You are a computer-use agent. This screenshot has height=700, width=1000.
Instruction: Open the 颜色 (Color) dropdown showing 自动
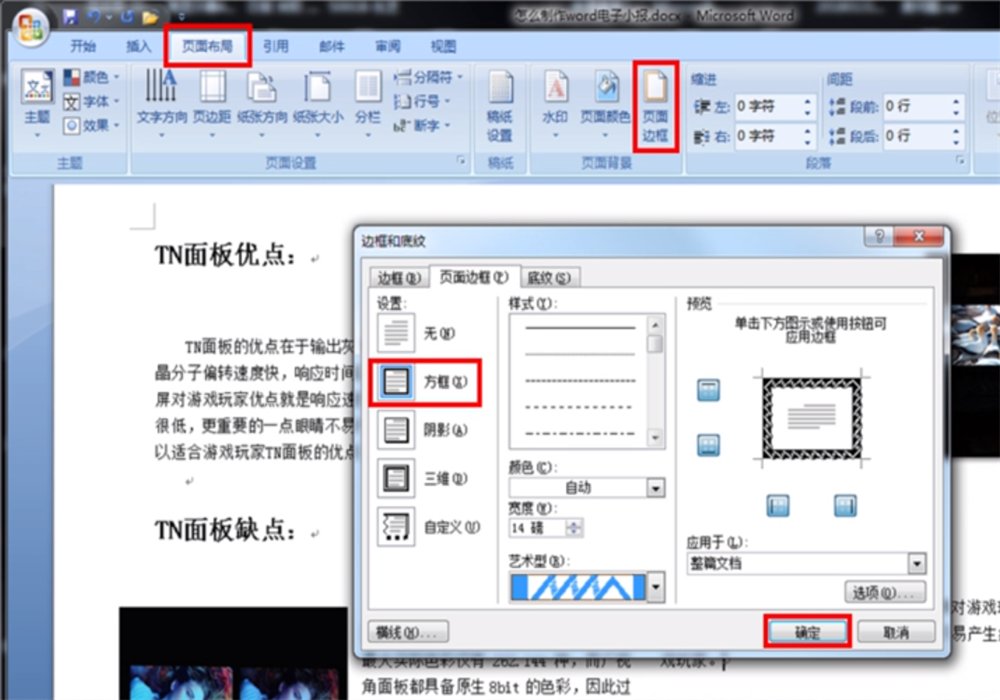coord(655,487)
